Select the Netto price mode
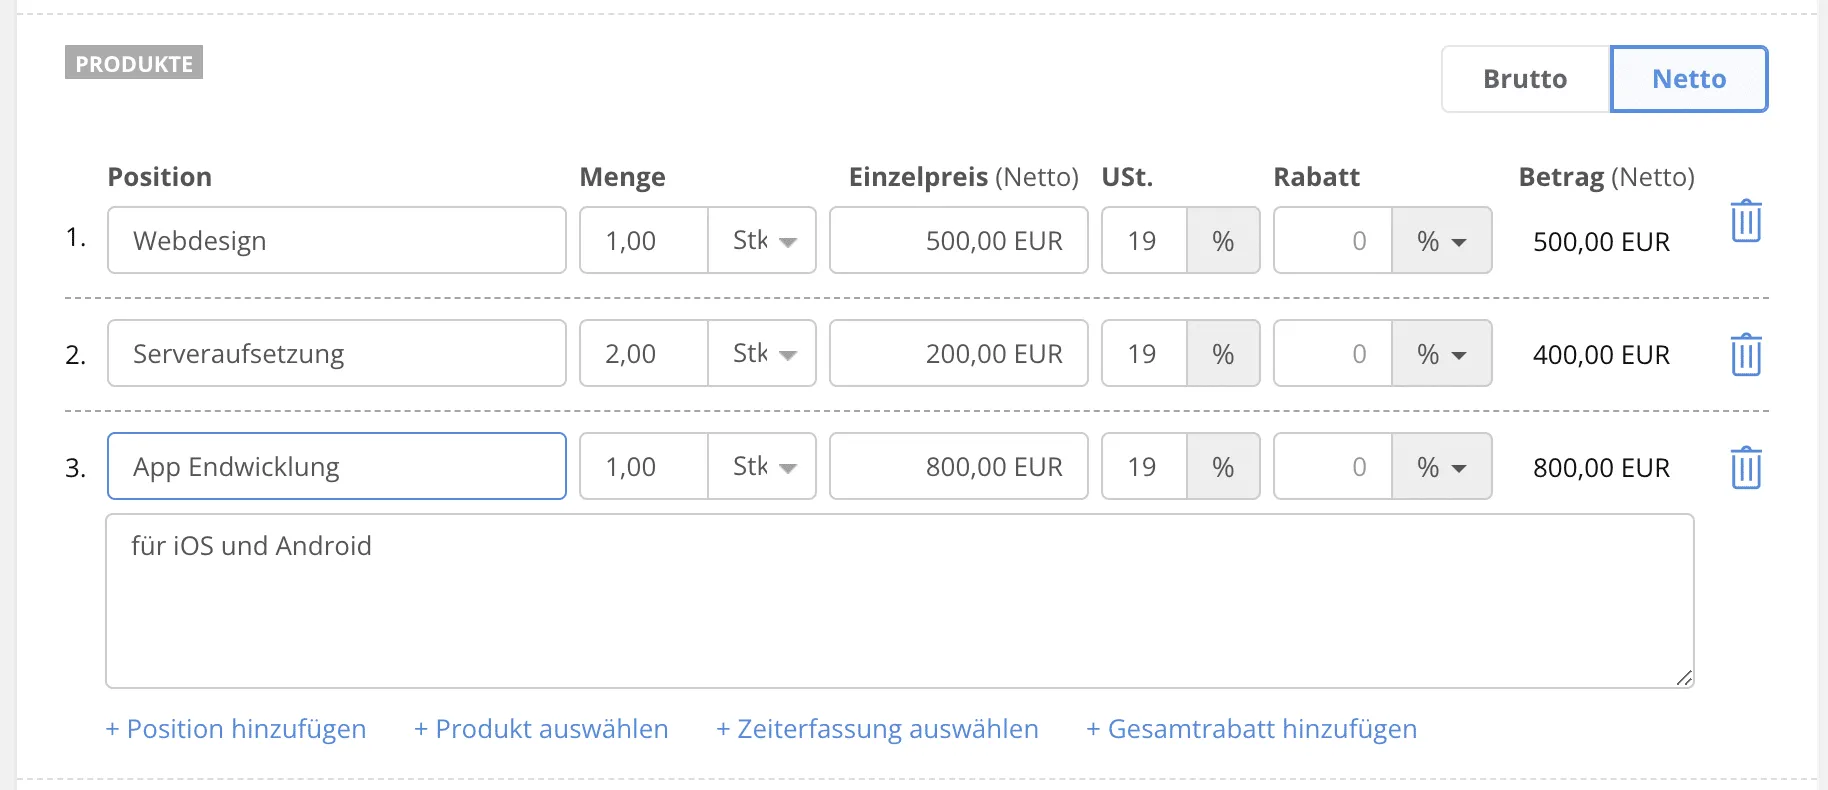This screenshot has height=790, width=1828. click(1688, 79)
